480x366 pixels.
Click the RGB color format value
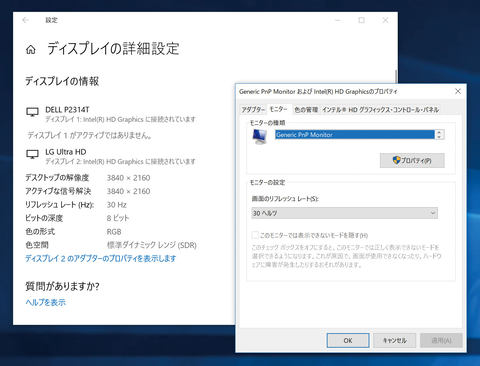coord(114,231)
